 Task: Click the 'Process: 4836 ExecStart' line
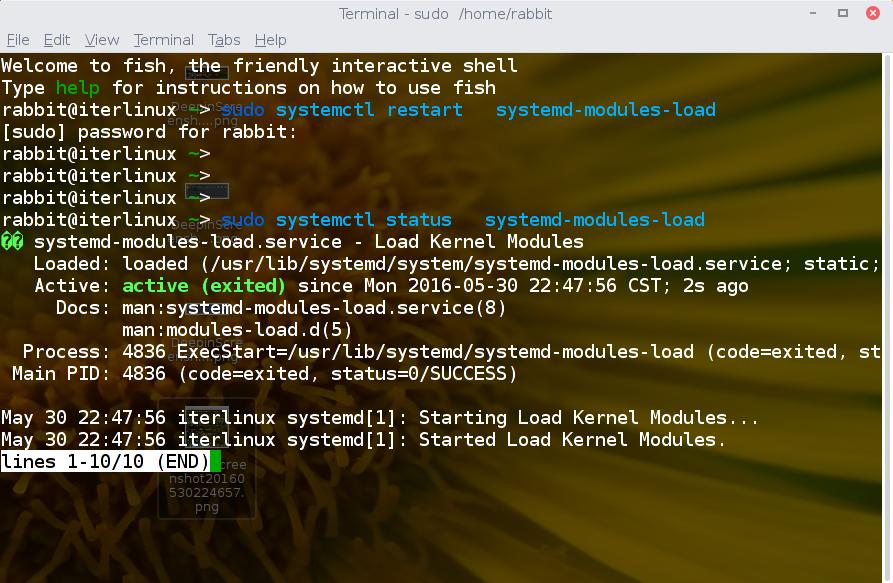[452, 352]
